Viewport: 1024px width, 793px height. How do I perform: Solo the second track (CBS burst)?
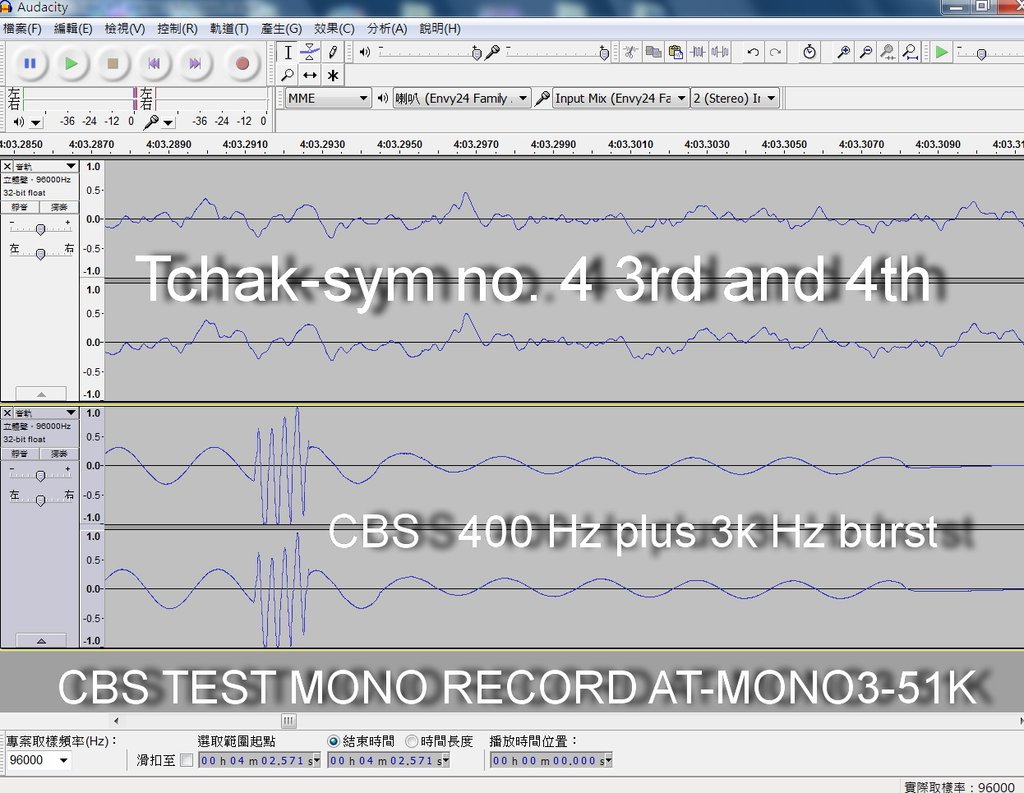click(x=59, y=453)
